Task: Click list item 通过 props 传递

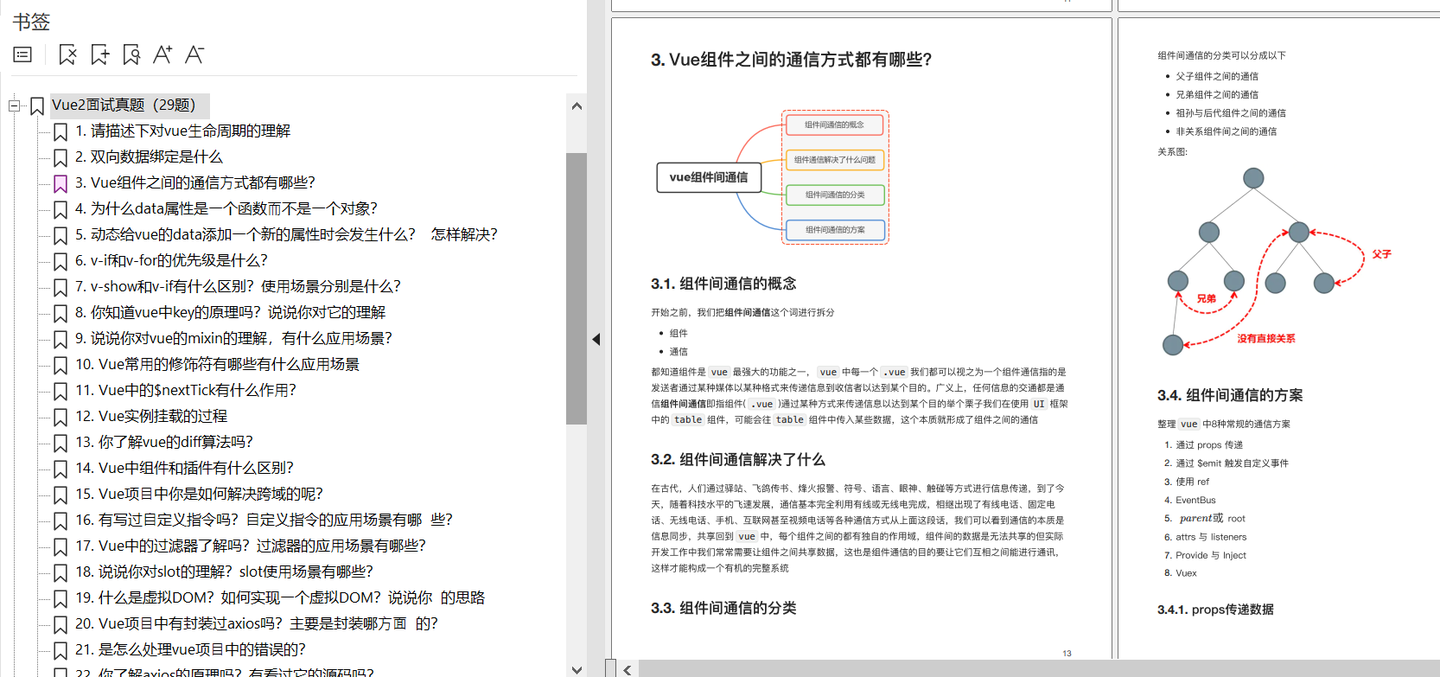Action: pyautogui.click(x=1209, y=445)
